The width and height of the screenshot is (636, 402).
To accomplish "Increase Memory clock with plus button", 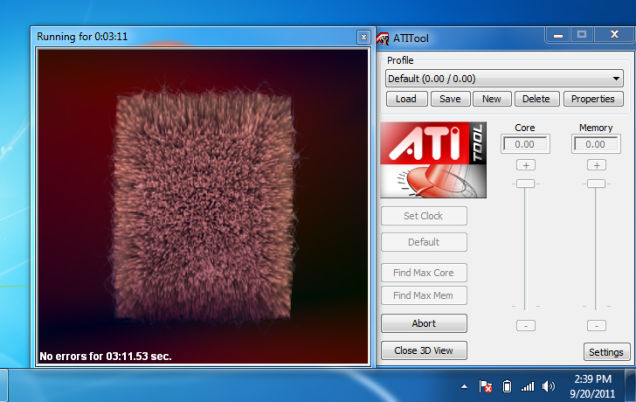I will click(596, 165).
